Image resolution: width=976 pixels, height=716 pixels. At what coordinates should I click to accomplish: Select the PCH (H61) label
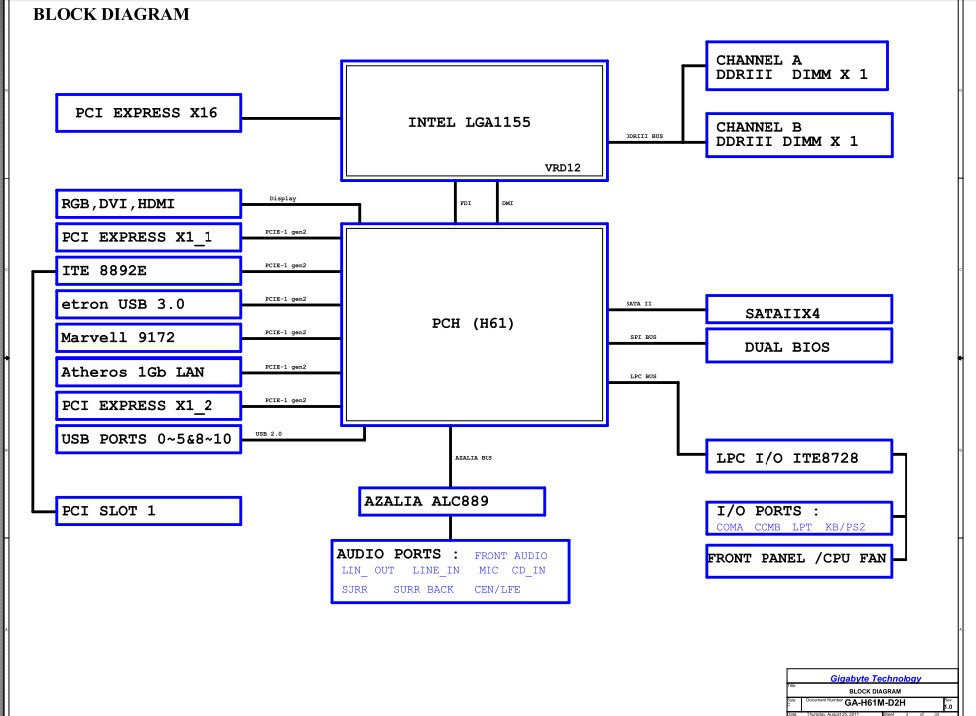click(473, 323)
